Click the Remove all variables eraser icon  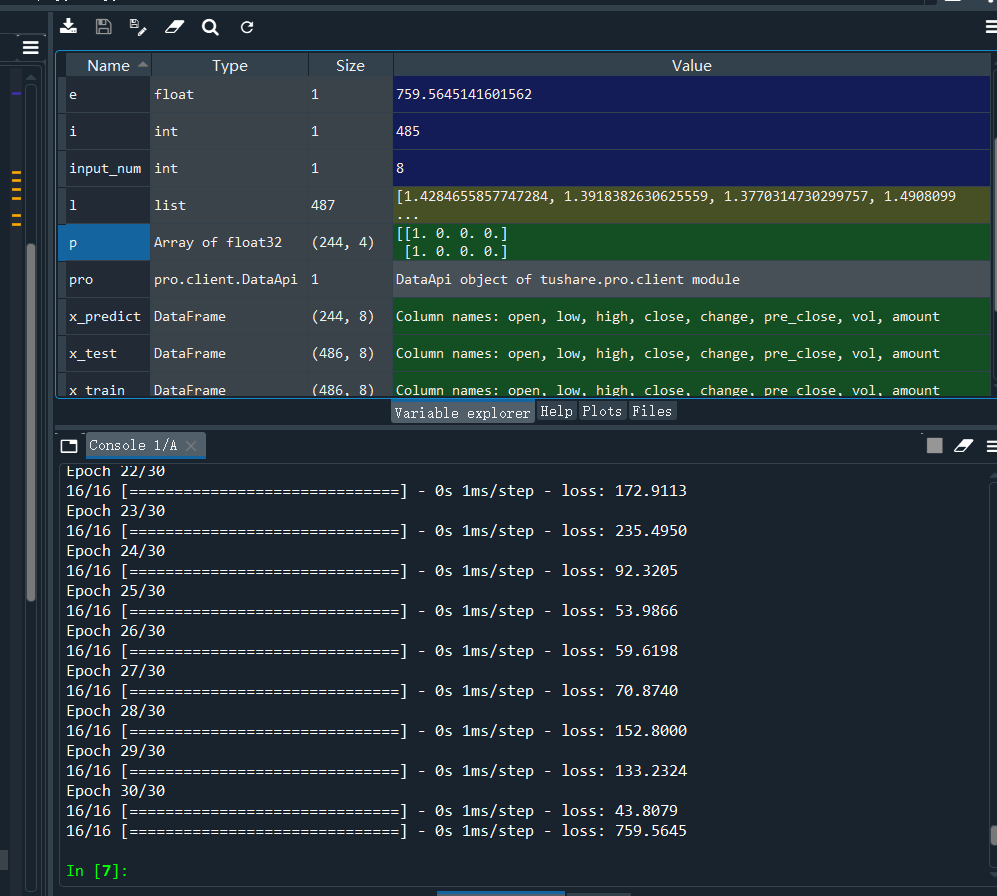pos(174,27)
